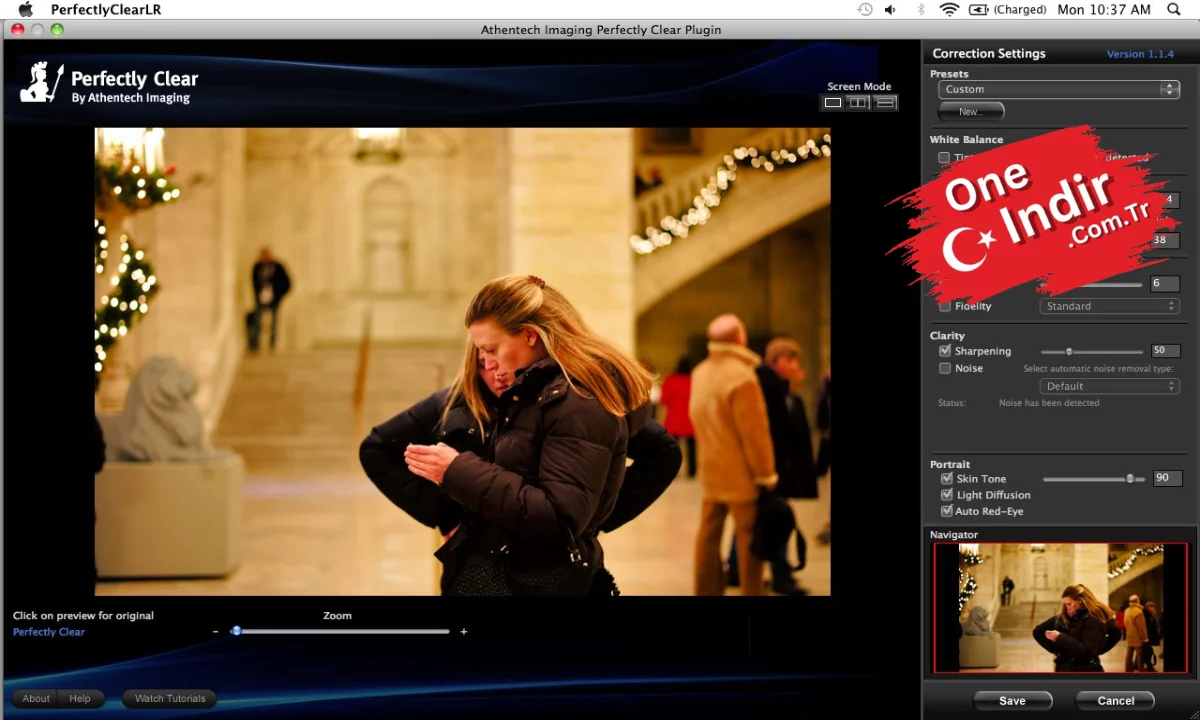Click the Sharpening value field showing 50
Screen dimensions: 1200x720
coord(1165,351)
